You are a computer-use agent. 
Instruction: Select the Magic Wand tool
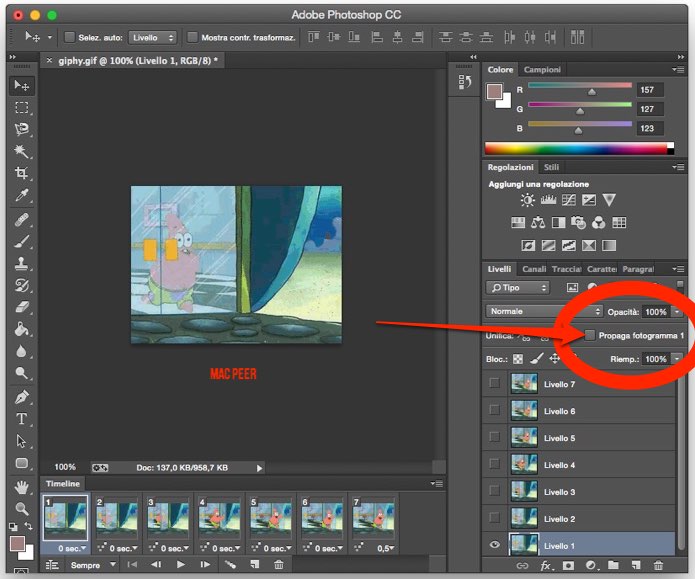[21, 152]
